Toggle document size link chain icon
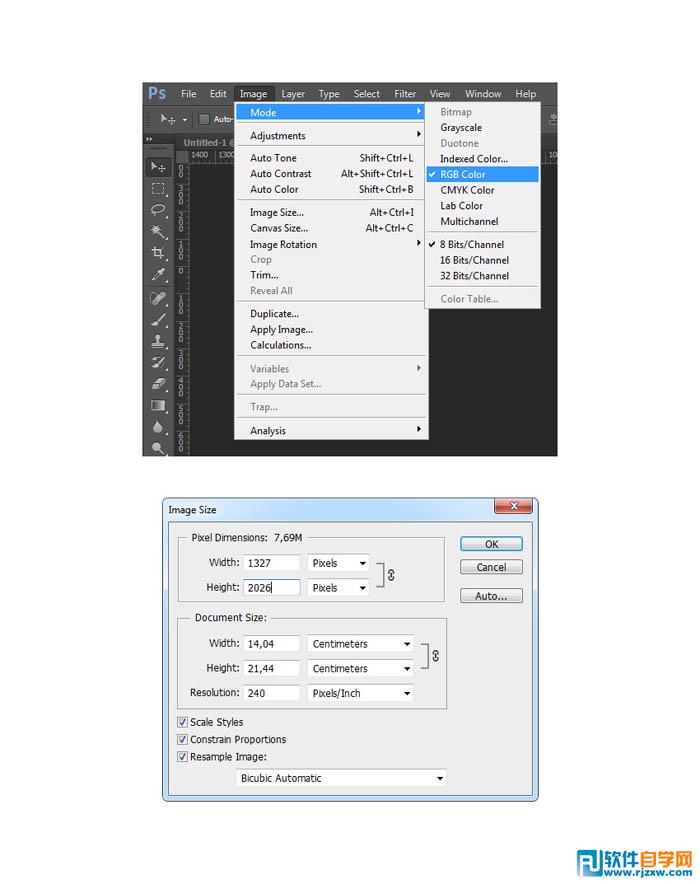Viewport: 700px width, 884px height. 436,656
